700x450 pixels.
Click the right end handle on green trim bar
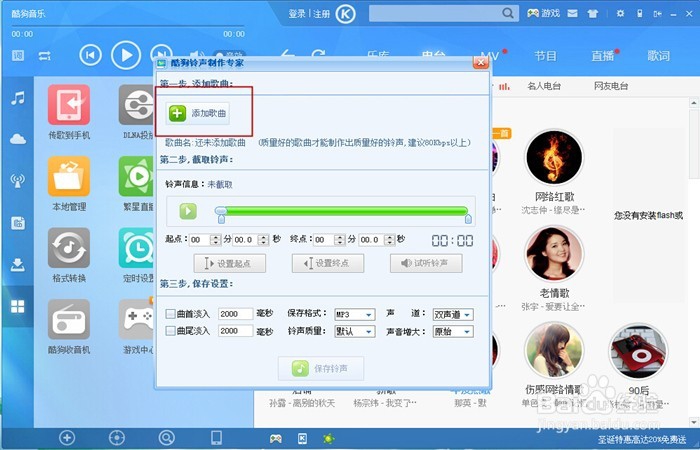coord(468,219)
